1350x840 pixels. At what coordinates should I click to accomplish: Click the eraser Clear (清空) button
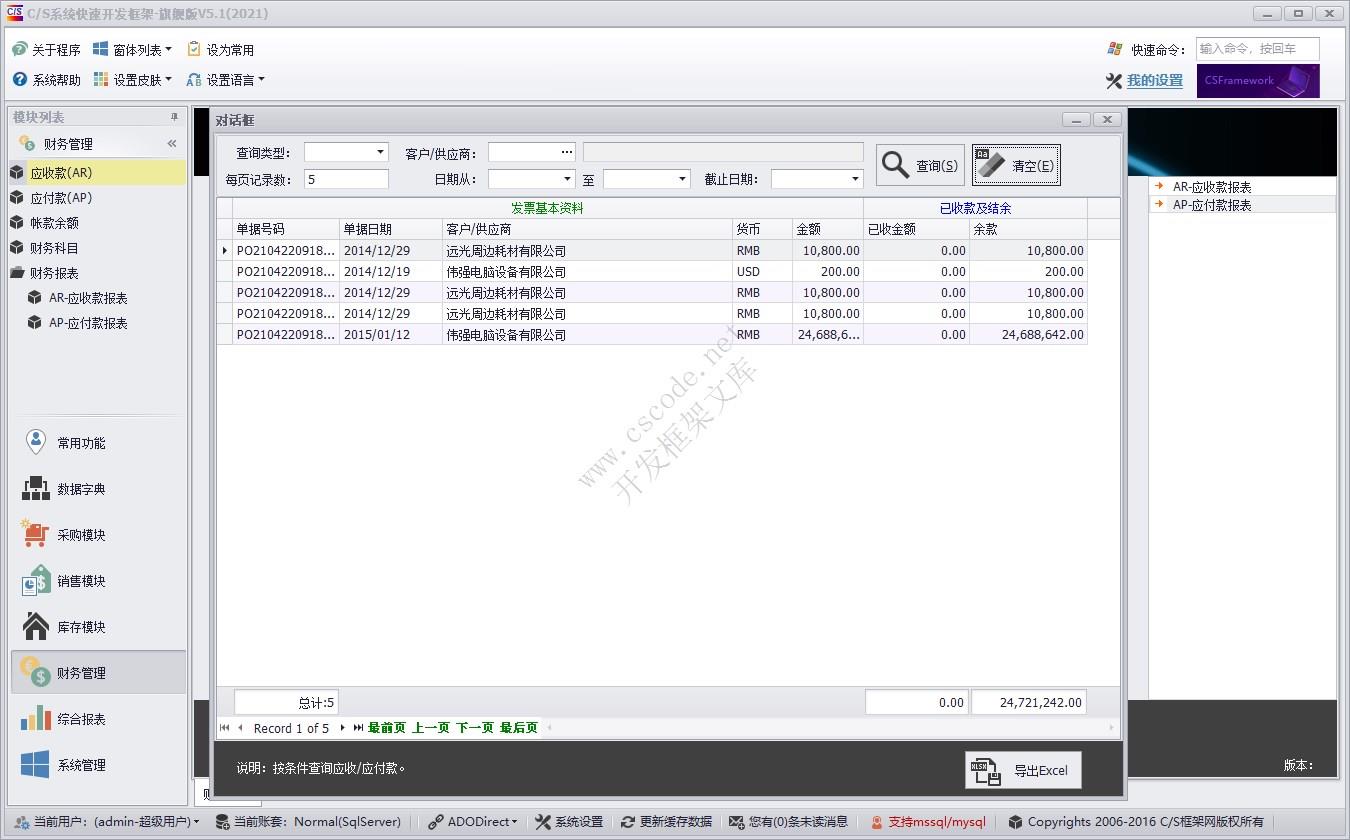(1016, 166)
